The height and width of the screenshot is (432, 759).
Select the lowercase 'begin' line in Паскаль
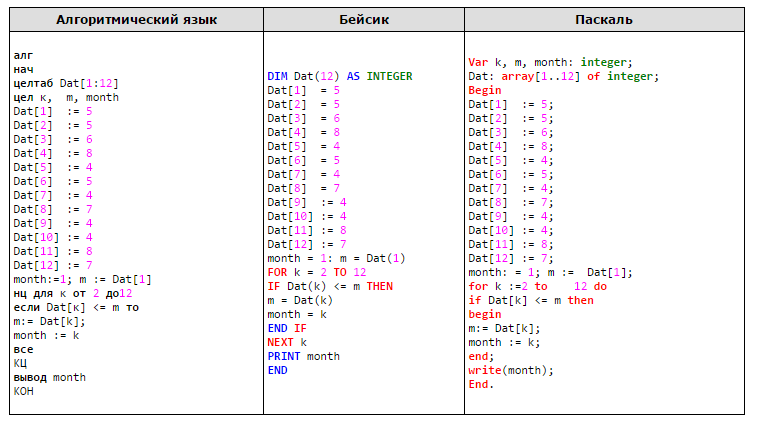[x=485, y=315]
